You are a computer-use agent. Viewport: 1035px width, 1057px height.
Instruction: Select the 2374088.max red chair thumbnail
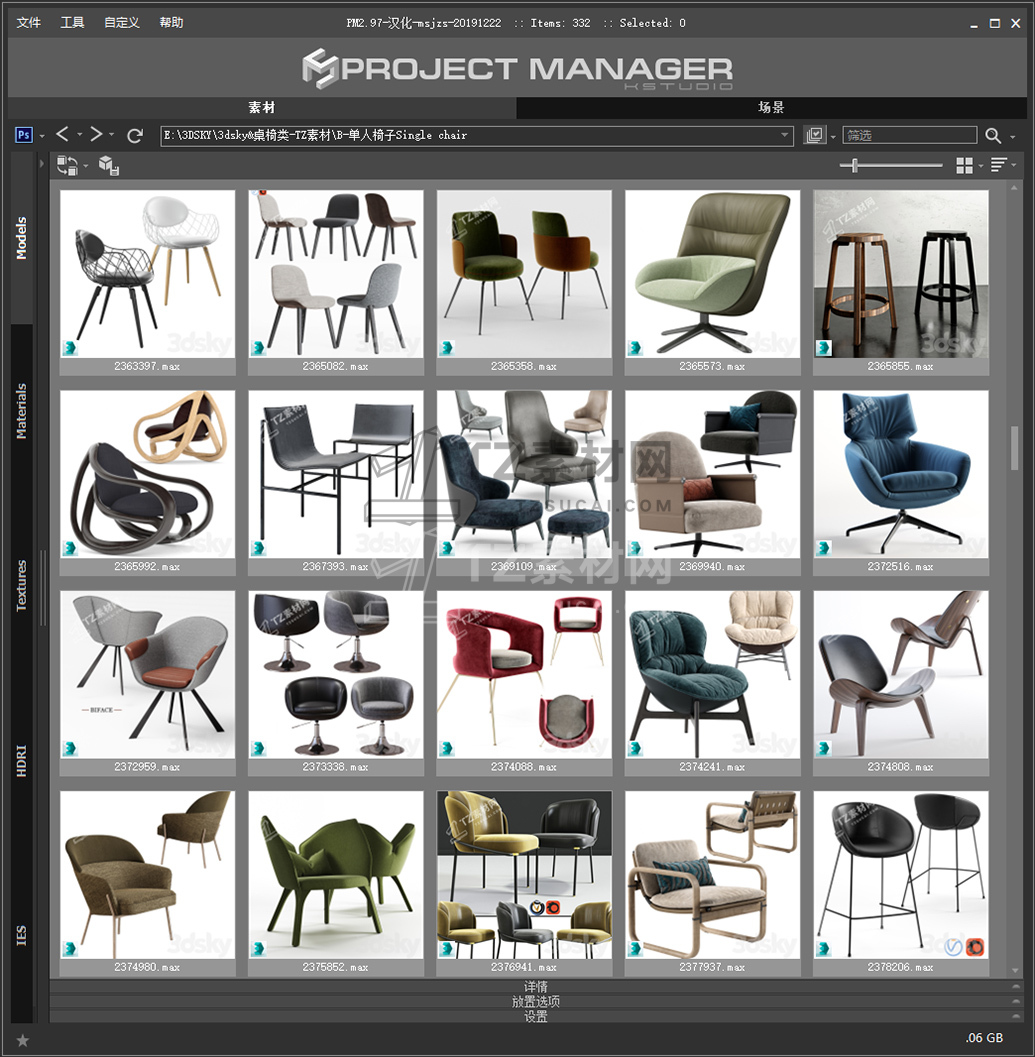point(524,674)
